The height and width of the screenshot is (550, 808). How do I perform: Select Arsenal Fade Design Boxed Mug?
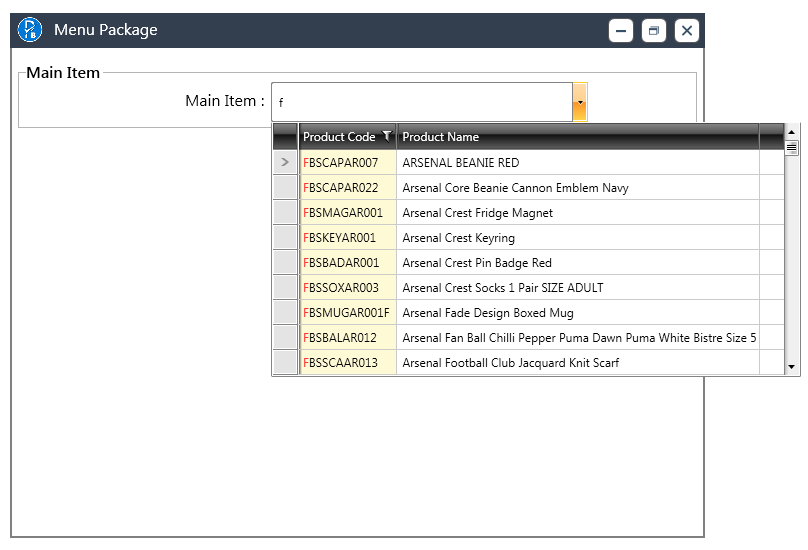click(488, 313)
